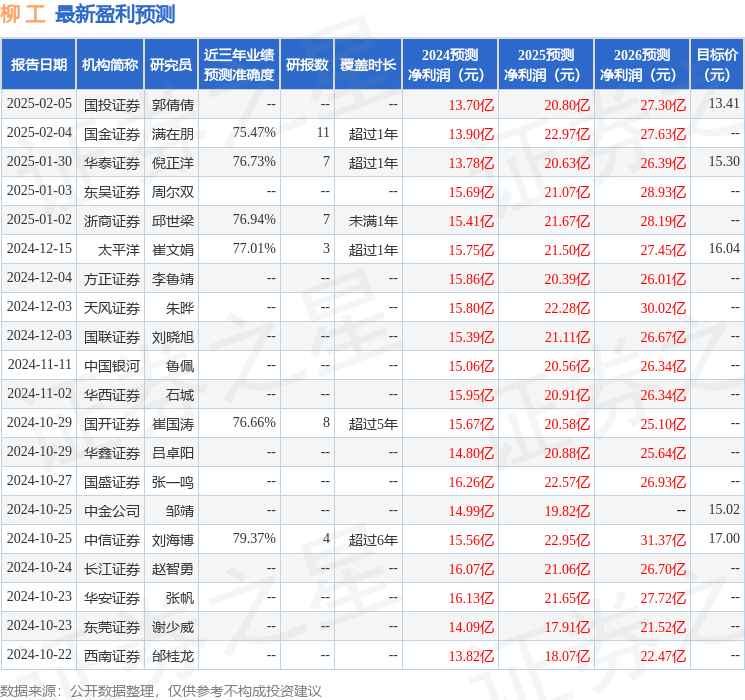Select the 中金公司 institution cell

pyautogui.click(x=112, y=511)
